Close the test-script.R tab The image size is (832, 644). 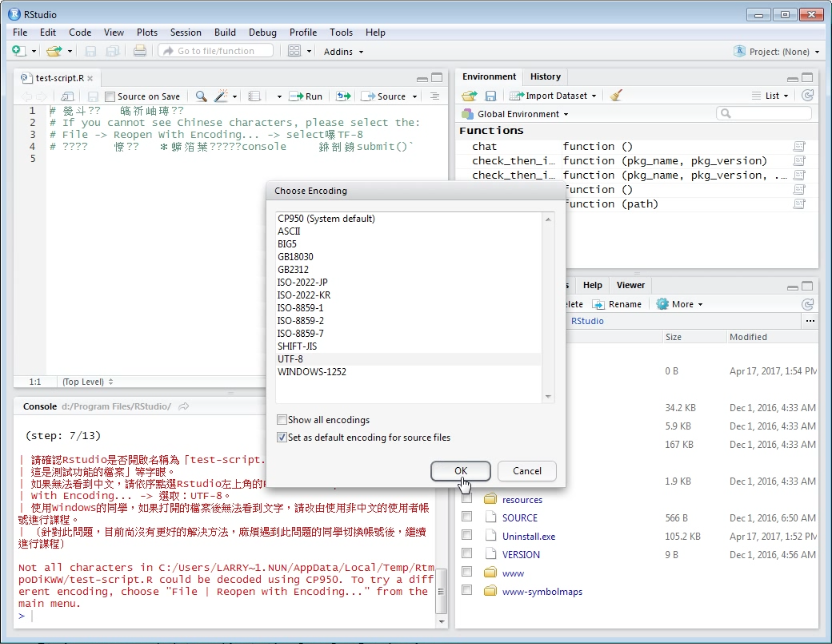90,79
